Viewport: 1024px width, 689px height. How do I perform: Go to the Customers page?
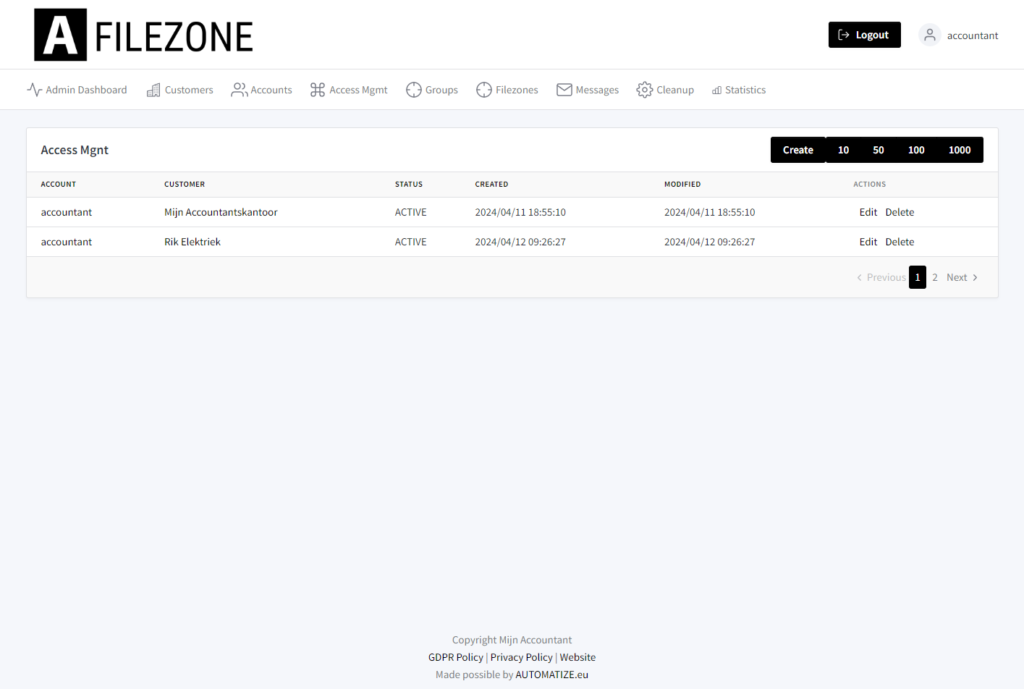(180, 89)
